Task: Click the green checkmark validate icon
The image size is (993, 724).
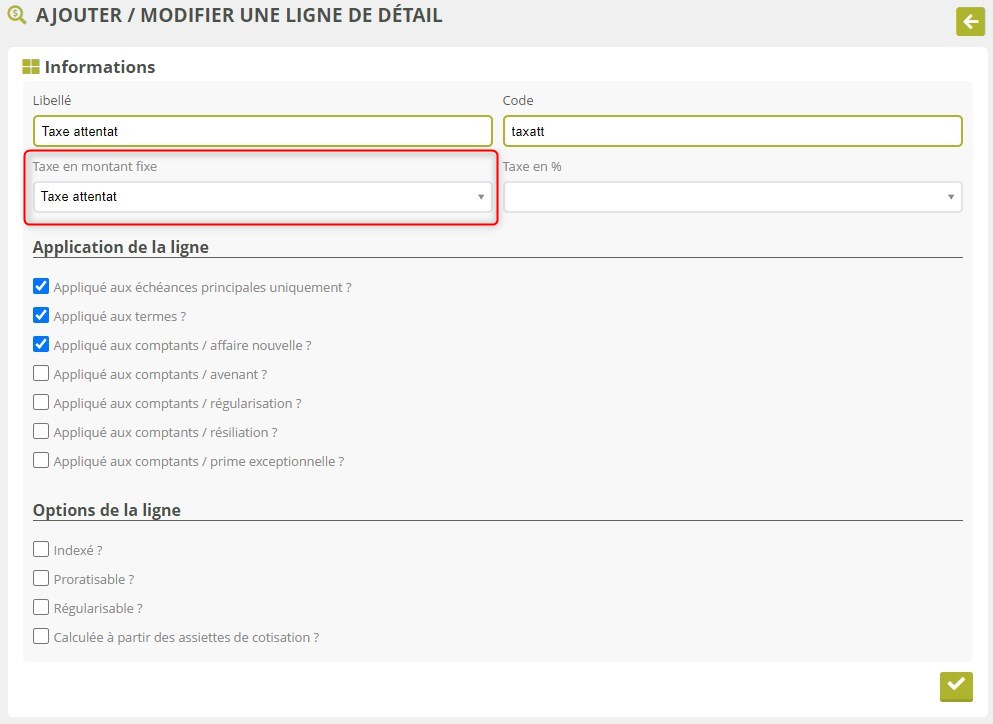Action: [x=956, y=686]
